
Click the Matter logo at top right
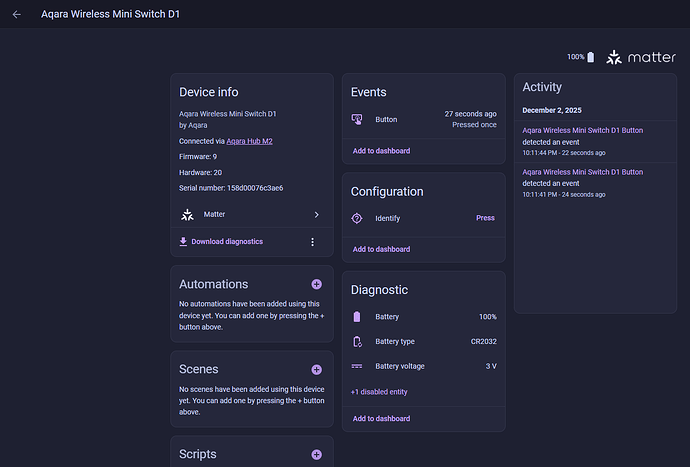pos(641,57)
